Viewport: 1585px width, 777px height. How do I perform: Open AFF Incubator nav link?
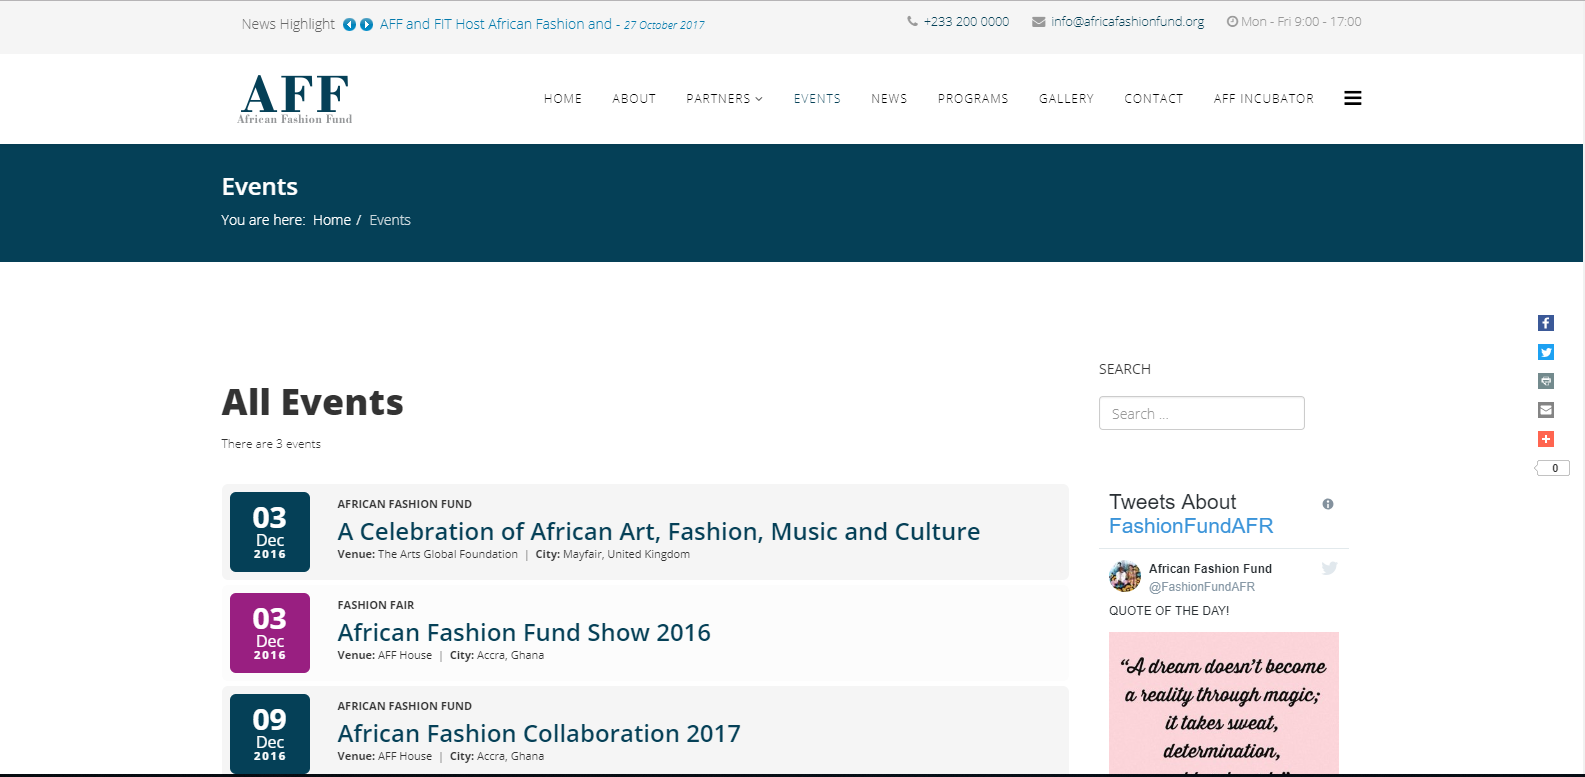(1264, 98)
